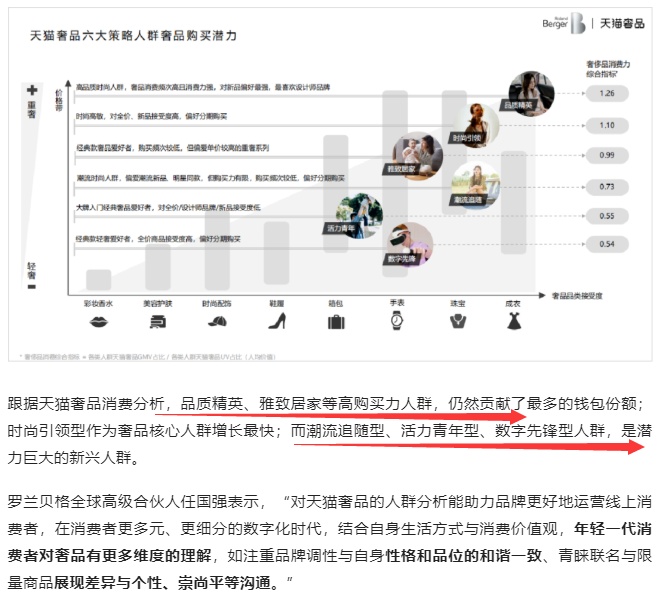Click the suitcase icon under 箱包

[336, 322]
